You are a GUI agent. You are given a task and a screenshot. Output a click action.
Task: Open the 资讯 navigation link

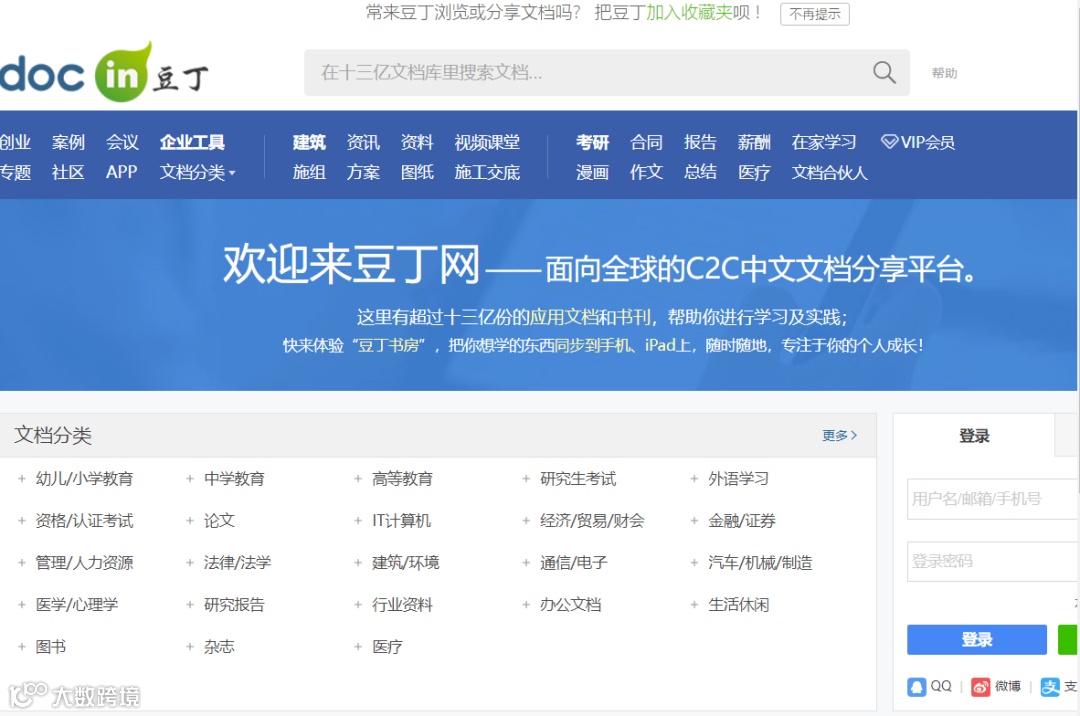coord(363,143)
